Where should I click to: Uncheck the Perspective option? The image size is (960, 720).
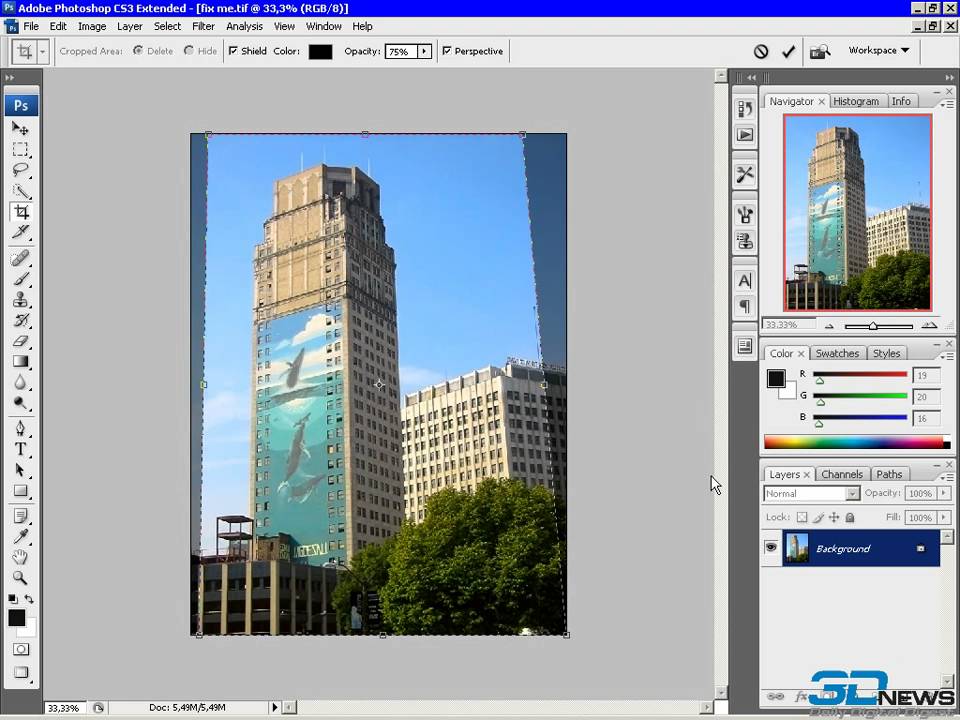pos(447,51)
